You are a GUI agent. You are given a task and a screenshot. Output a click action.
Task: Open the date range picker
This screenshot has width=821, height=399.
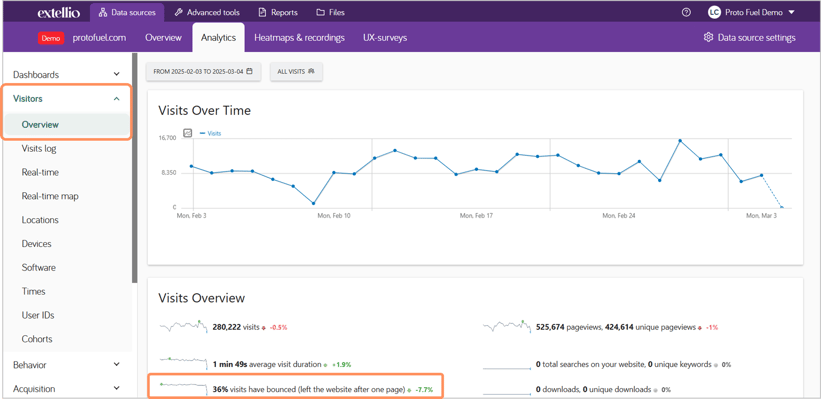click(203, 71)
